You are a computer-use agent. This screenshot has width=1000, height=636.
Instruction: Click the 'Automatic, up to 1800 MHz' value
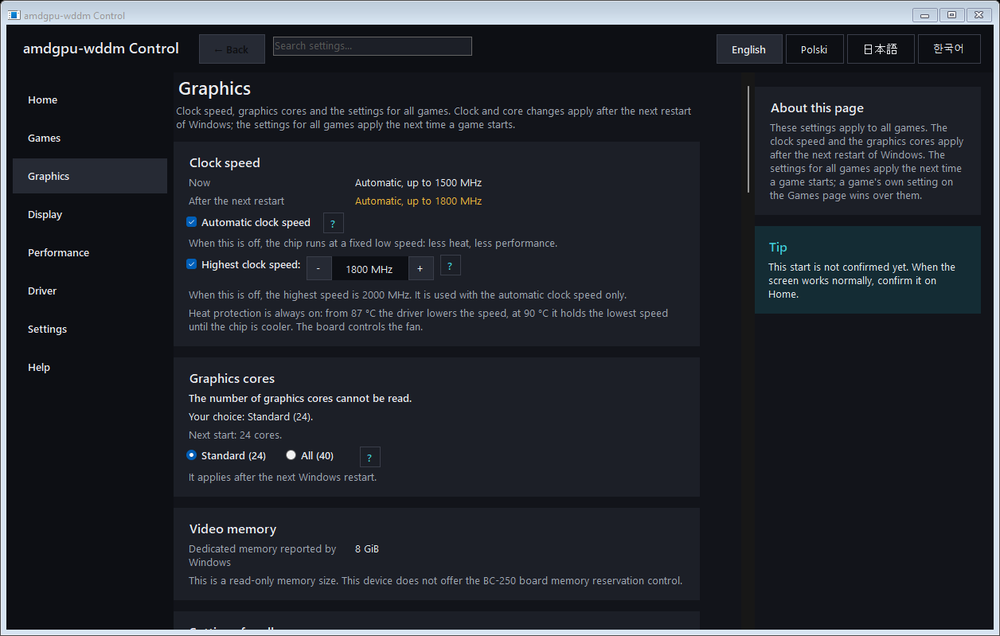click(x=418, y=201)
